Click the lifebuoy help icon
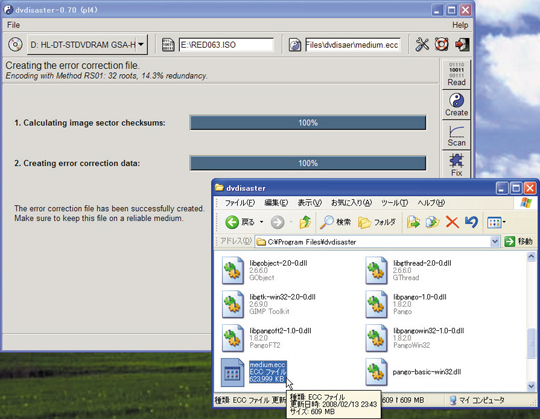Viewport: 540px width, 419px height. (x=442, y=44)
